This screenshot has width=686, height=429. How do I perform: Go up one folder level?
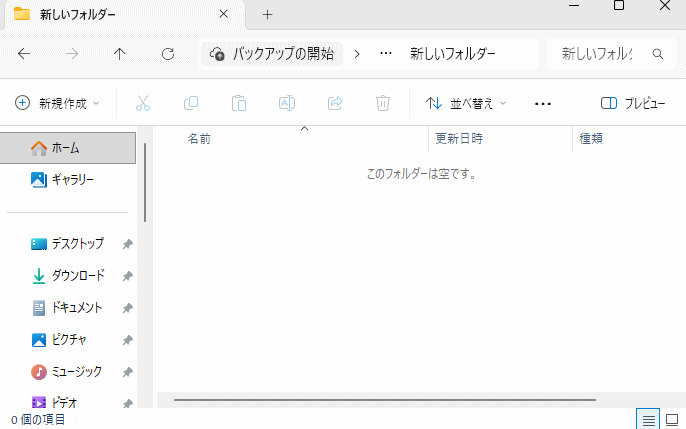[120, 54]
